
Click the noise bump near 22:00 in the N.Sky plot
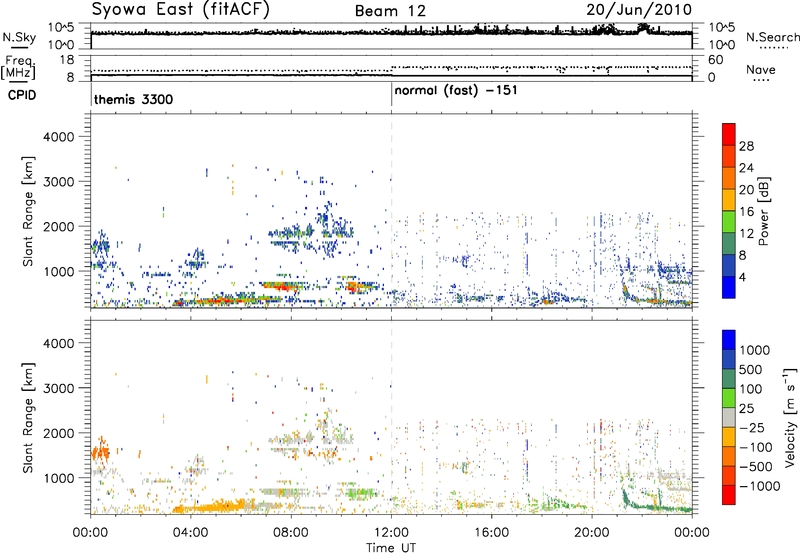643,29
